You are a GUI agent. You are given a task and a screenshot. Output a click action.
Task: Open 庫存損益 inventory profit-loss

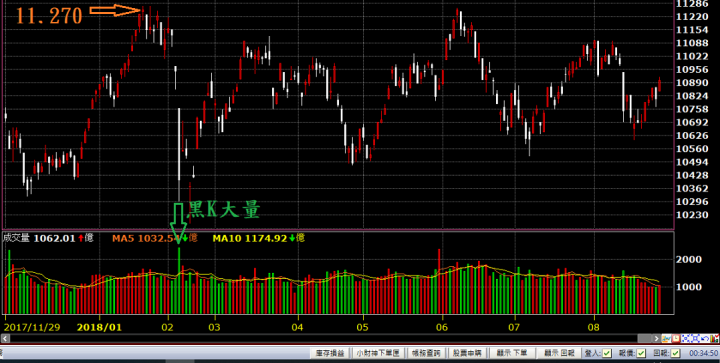click(x=330, y=353)
